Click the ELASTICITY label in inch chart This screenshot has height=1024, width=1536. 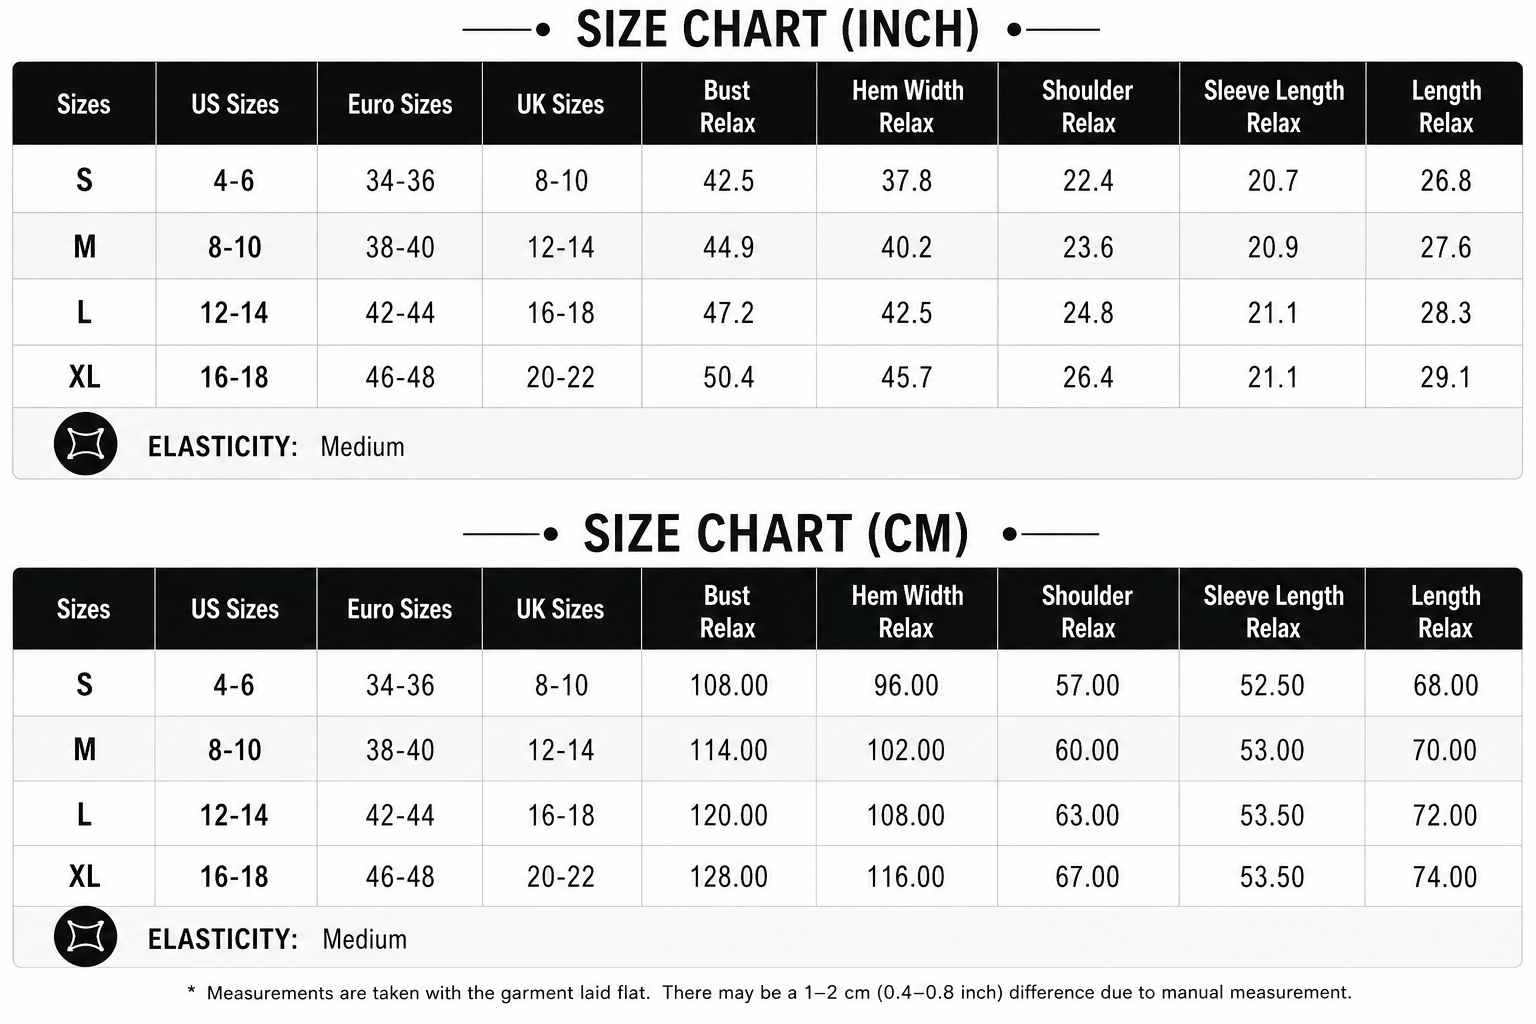pyautogui.click(x=223, y=446)
